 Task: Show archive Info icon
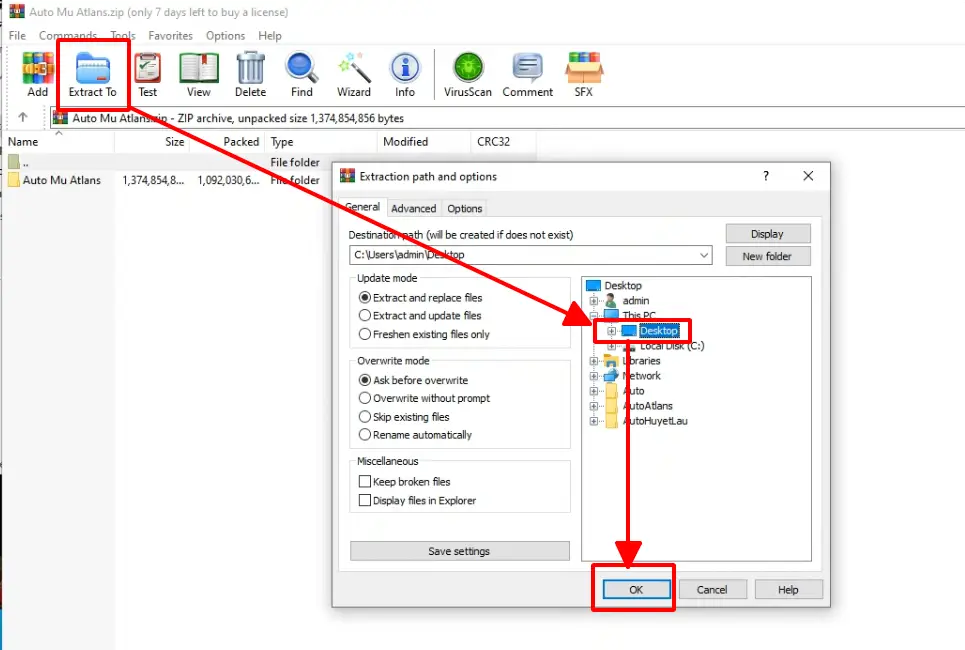pyautogui.click(x=405, y=68)
